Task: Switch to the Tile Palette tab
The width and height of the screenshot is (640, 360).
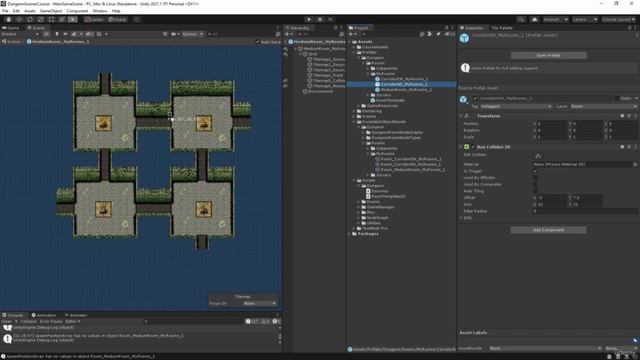Action: pyautogui.click(x=502, y=28)
